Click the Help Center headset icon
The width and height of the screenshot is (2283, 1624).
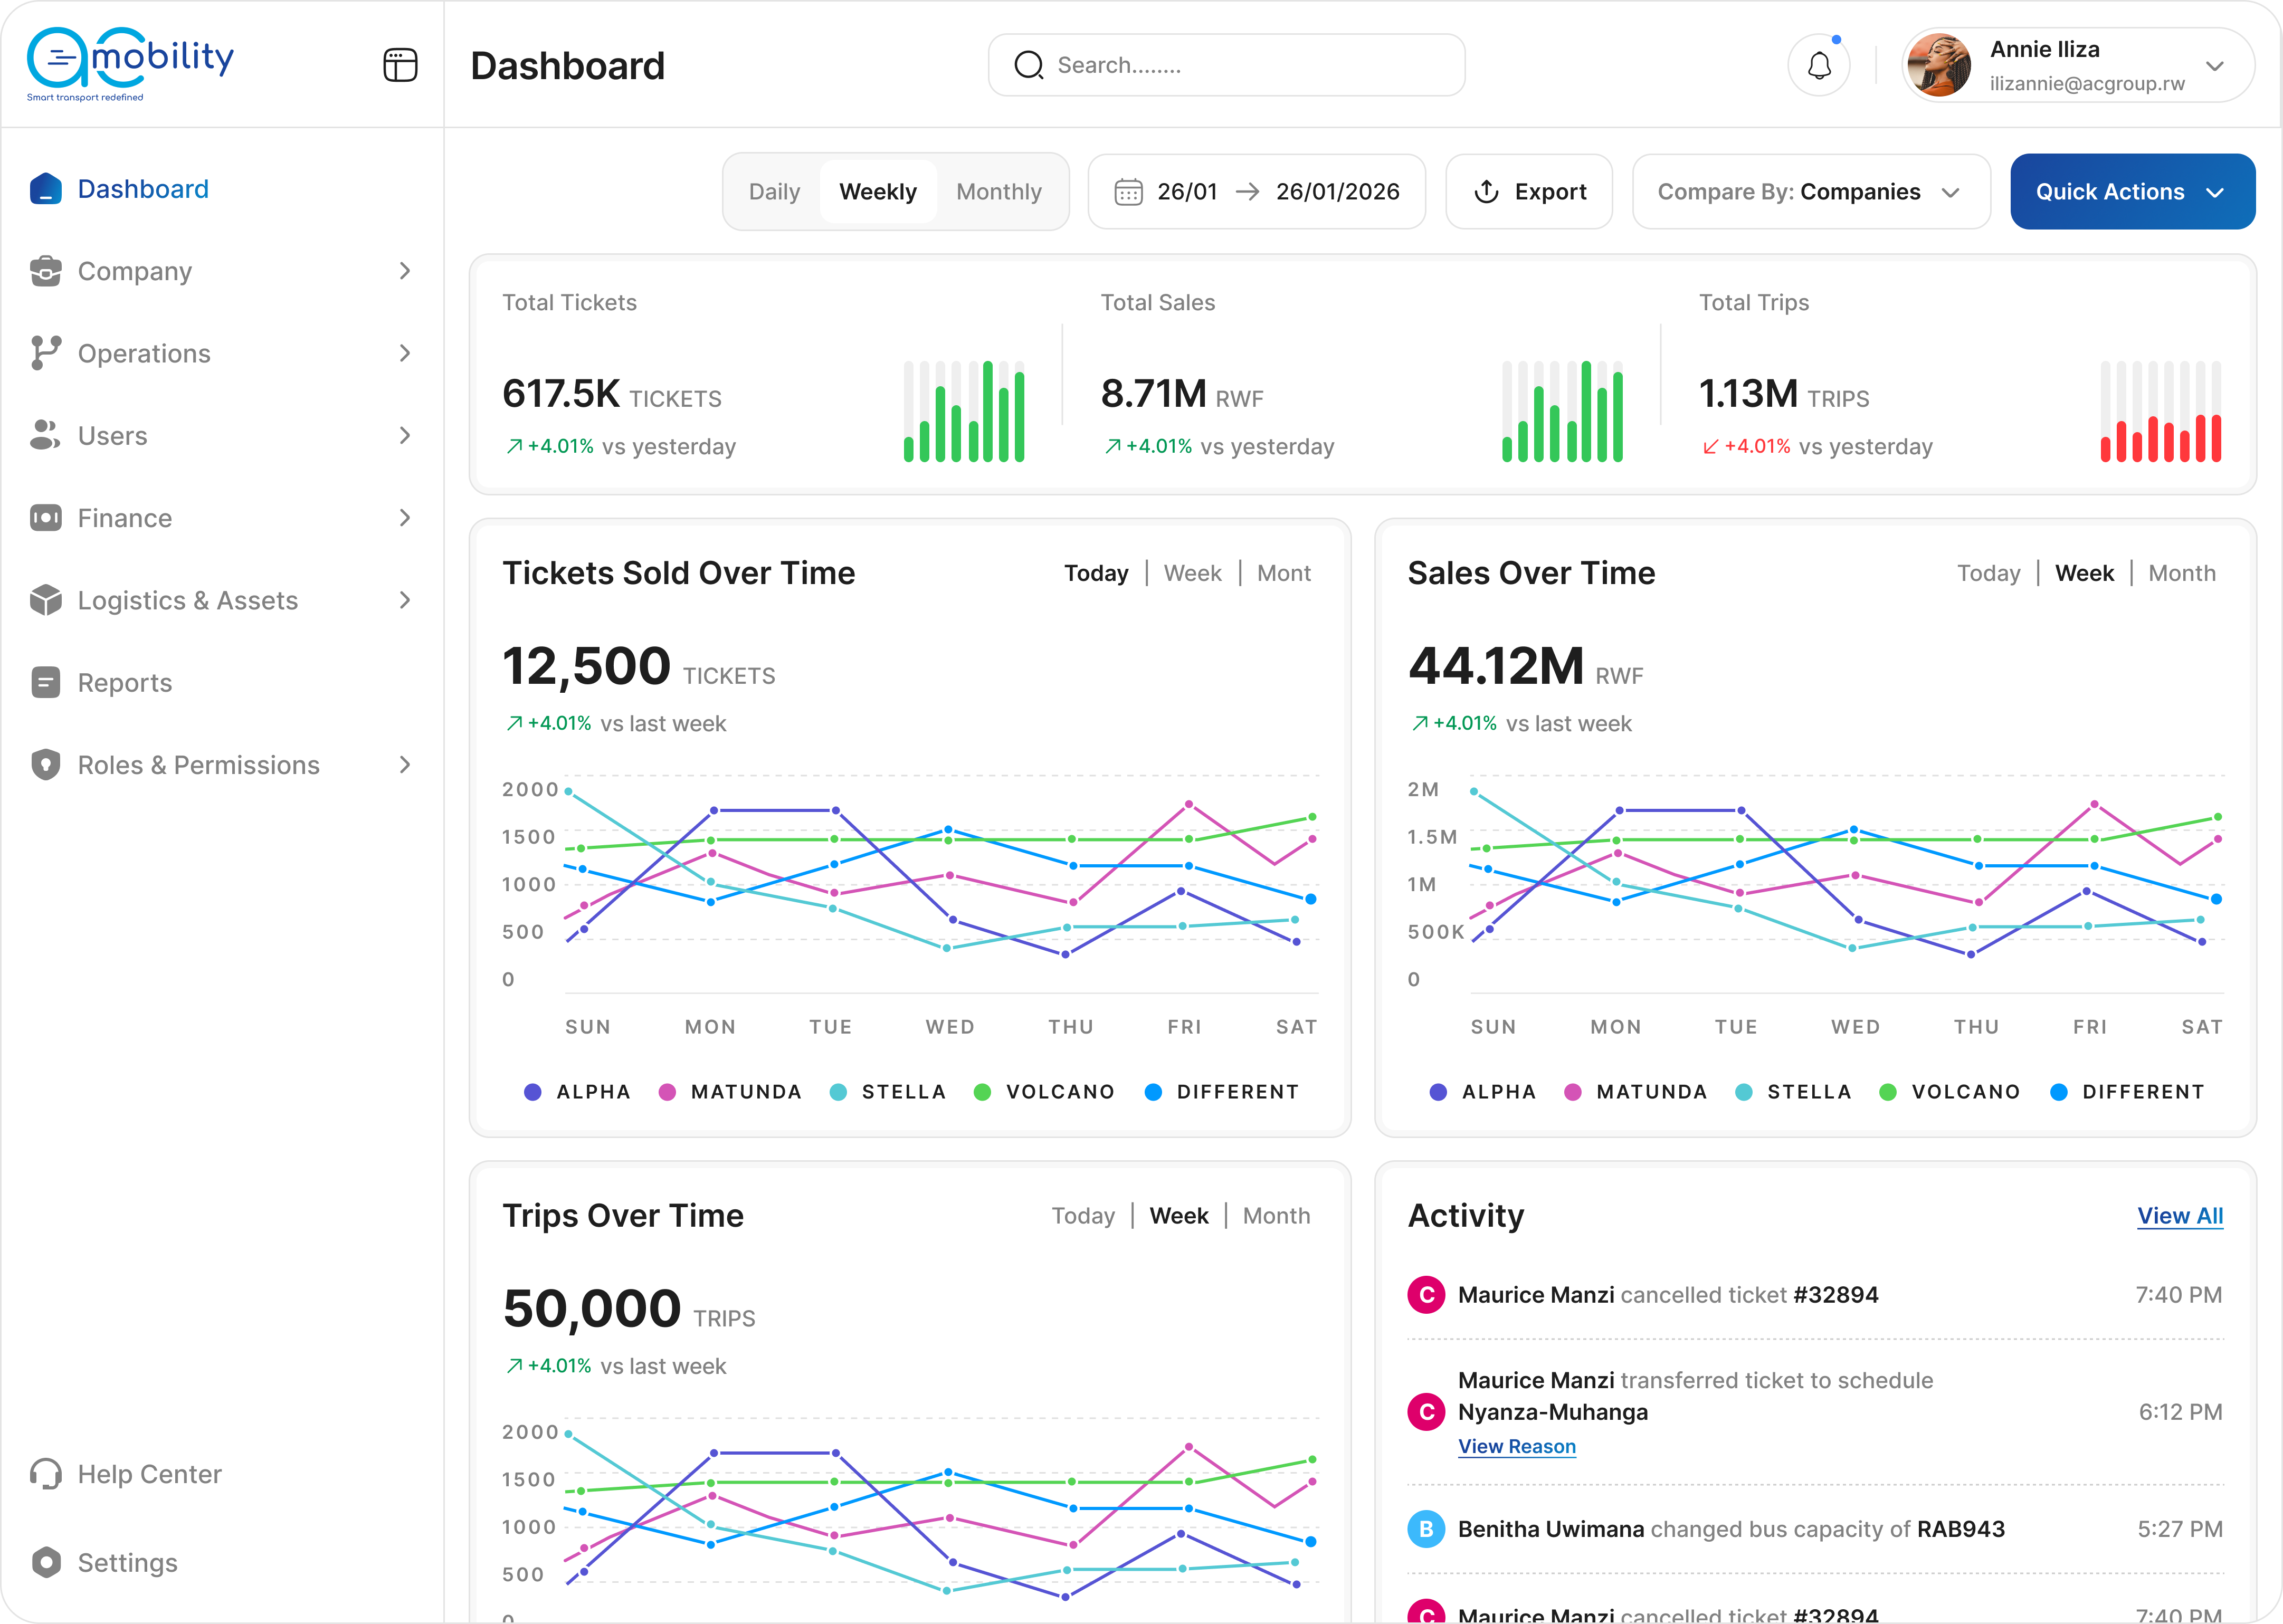pos(46,1474)
